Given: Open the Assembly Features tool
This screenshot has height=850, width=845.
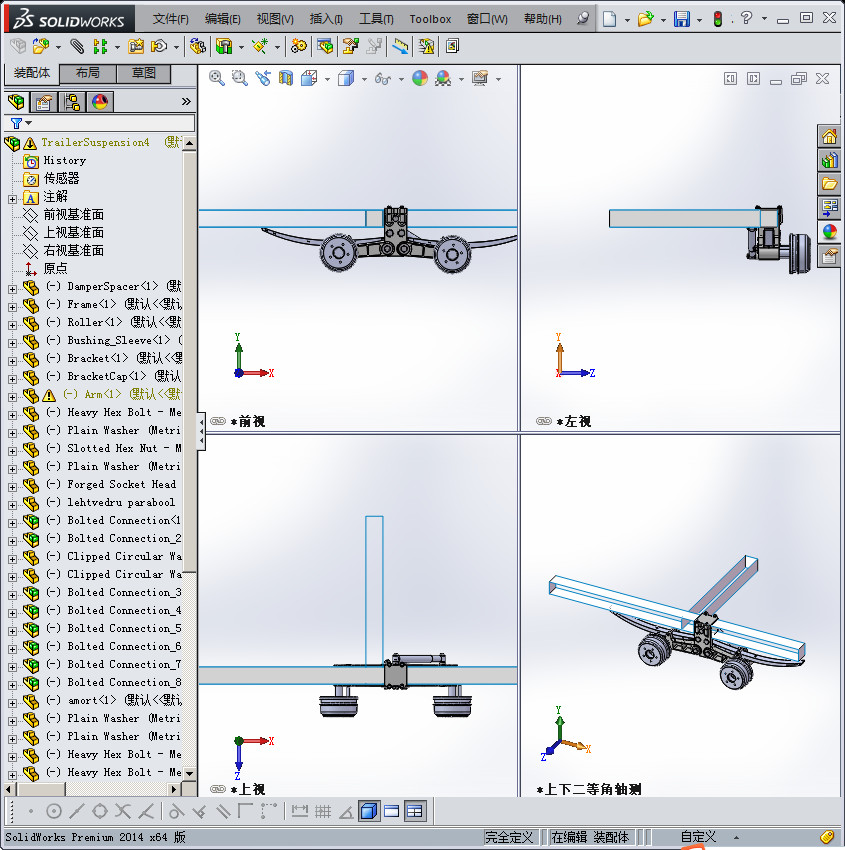Looking at the screenshot, I should pos(224,47).
